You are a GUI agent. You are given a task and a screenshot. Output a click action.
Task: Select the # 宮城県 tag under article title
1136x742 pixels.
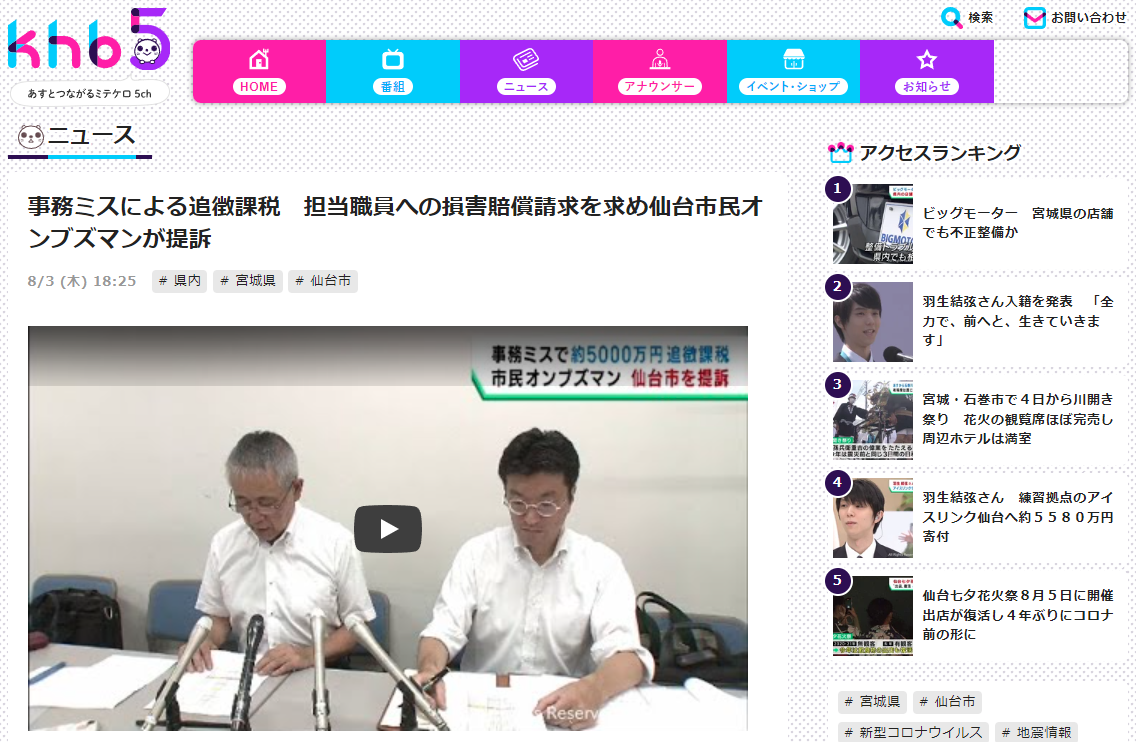[x=248, y=281]
